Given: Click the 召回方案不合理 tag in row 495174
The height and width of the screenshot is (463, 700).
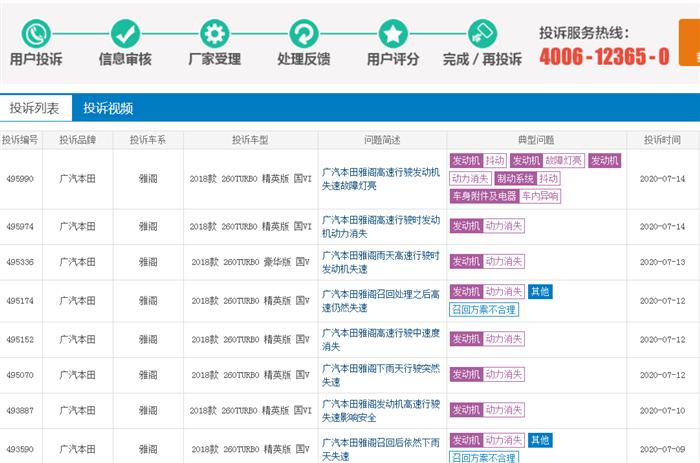Looking at the screenshot, I should (x=484, y=309).
